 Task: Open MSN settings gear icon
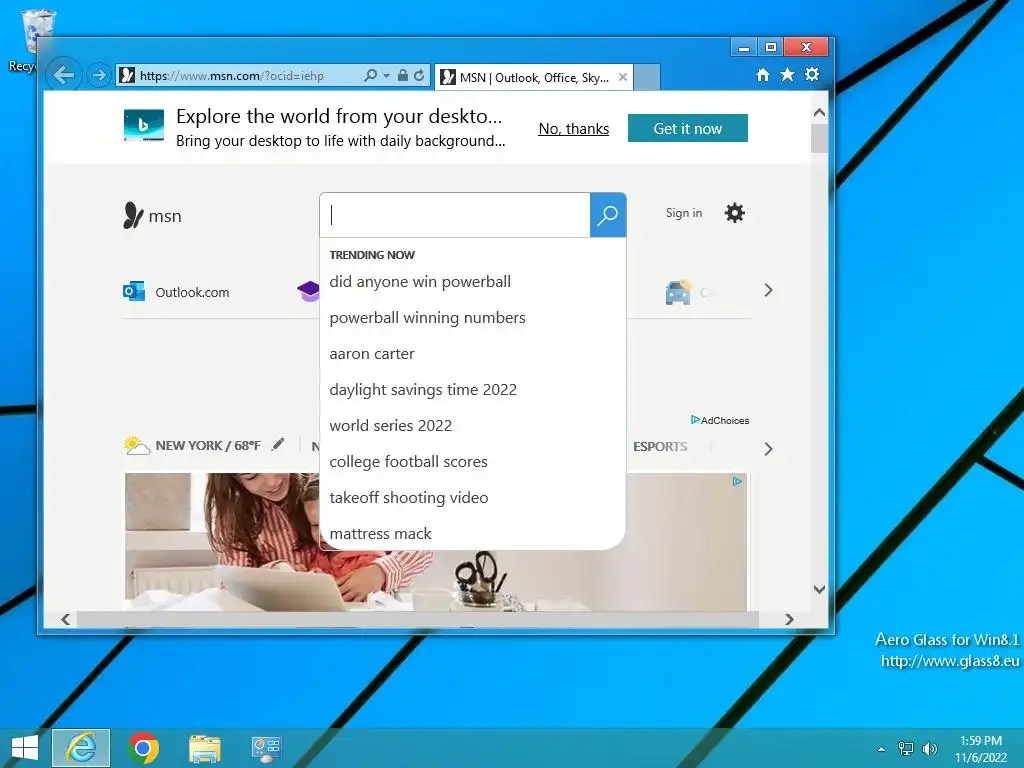pyautogui.click(x=735, y=213)
